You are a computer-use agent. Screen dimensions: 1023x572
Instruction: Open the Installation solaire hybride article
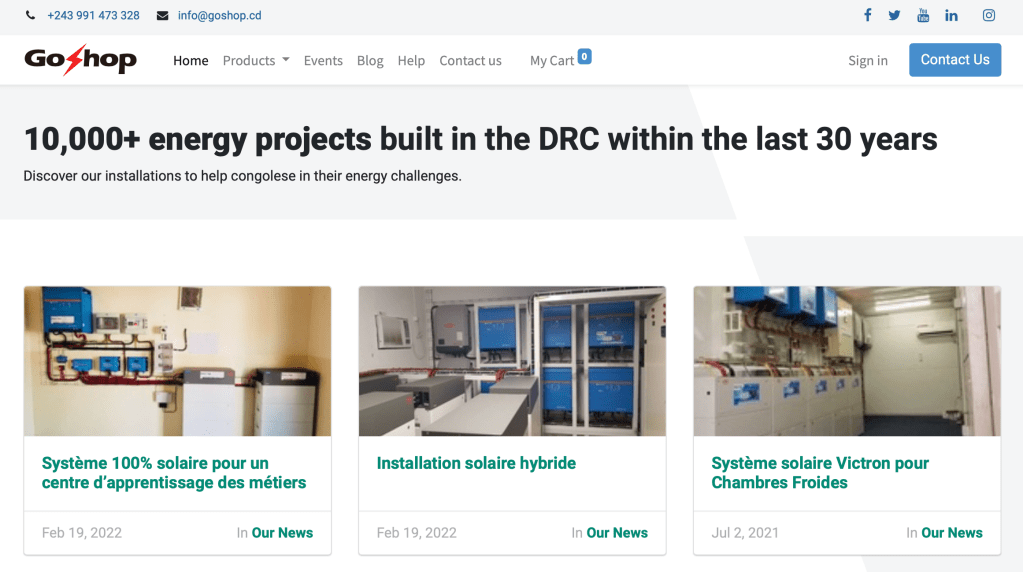pyautogui.click(x=476, y=463)
